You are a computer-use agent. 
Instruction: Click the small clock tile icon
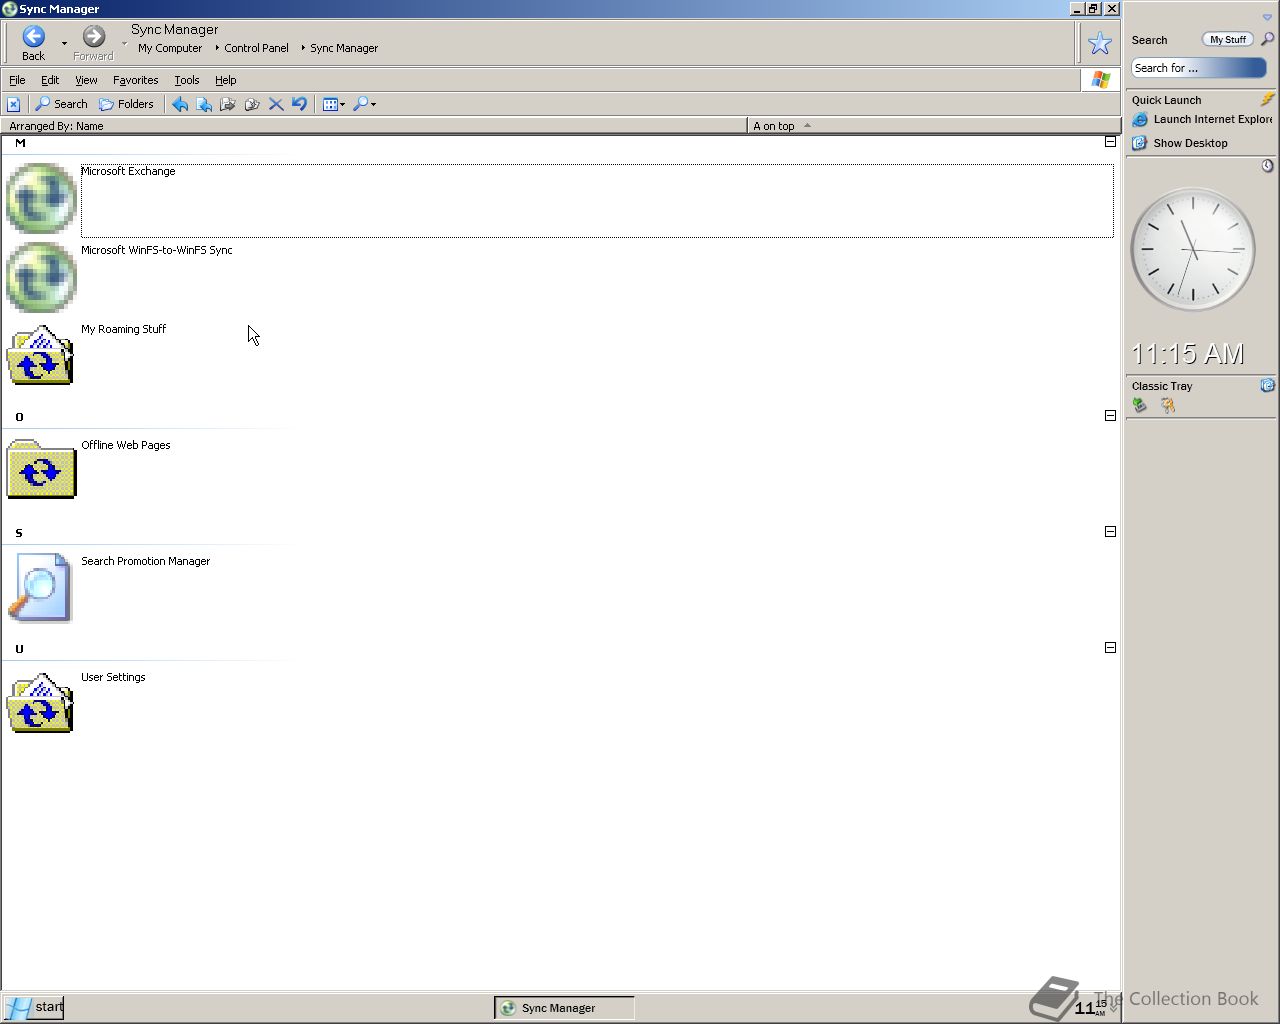(1267, 165)
